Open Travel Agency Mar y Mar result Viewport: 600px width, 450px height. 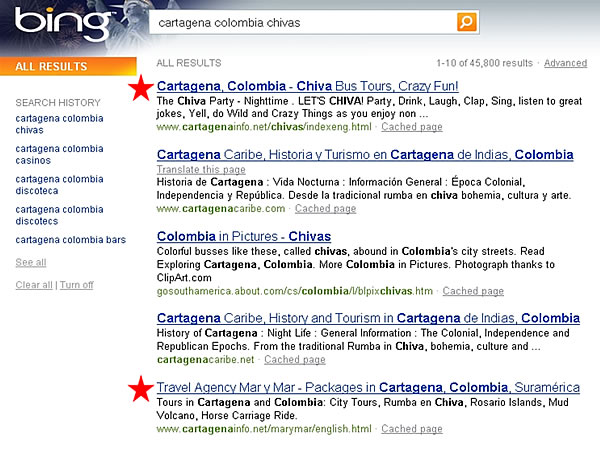(x=368, y=386)
